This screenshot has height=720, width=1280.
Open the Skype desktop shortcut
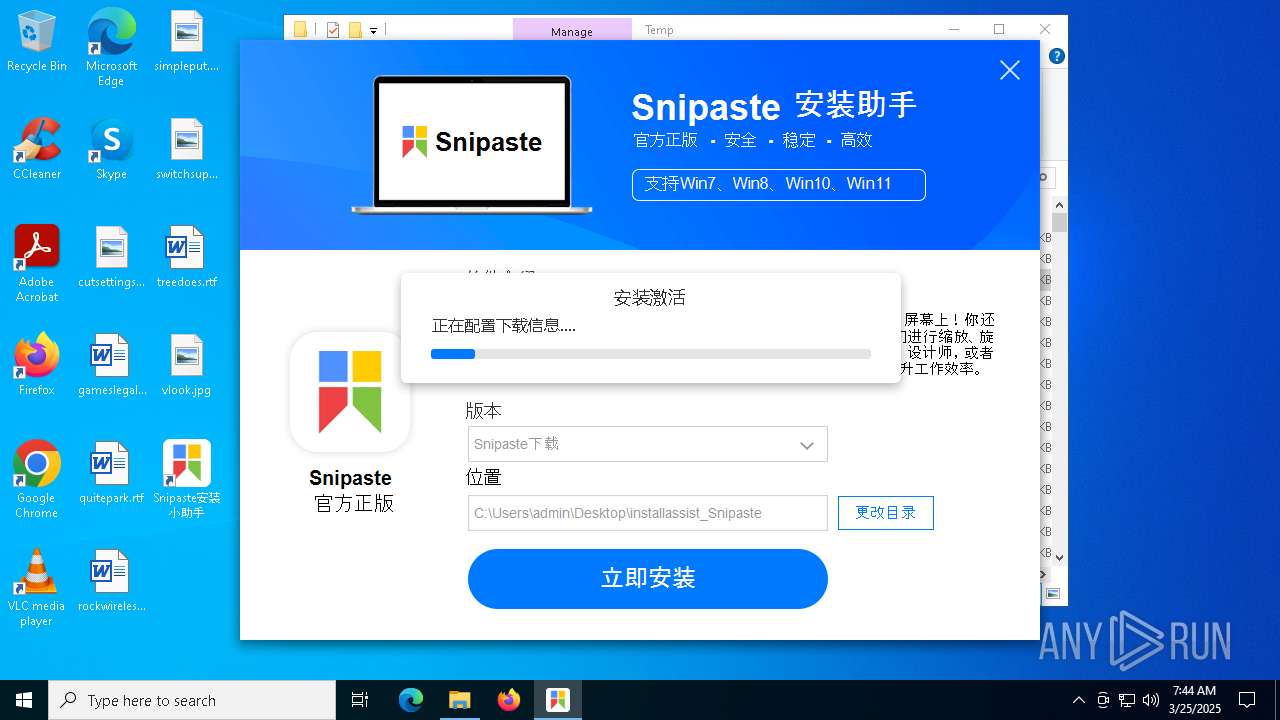(111, 150)
